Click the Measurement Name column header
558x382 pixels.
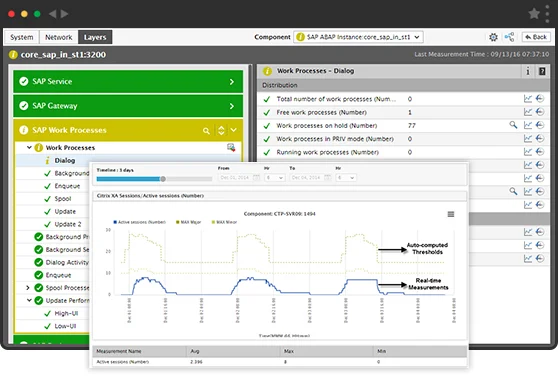point(139,351)
